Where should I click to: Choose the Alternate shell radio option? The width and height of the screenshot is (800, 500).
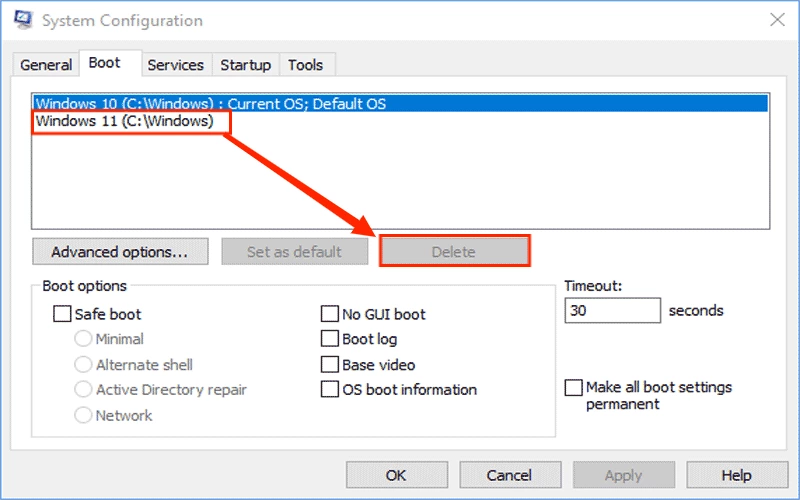coord(83,365)
